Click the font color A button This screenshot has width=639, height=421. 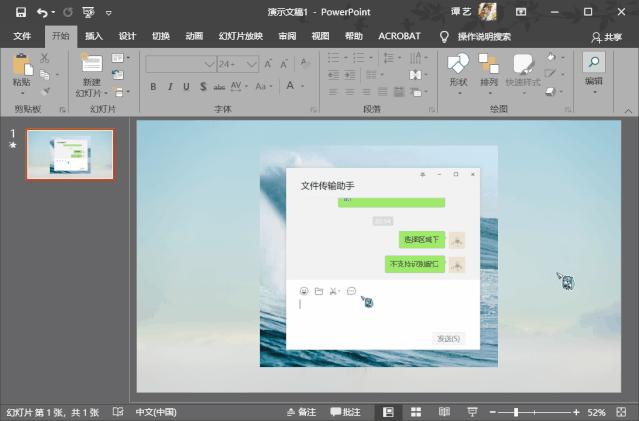[x=290, y=86]
